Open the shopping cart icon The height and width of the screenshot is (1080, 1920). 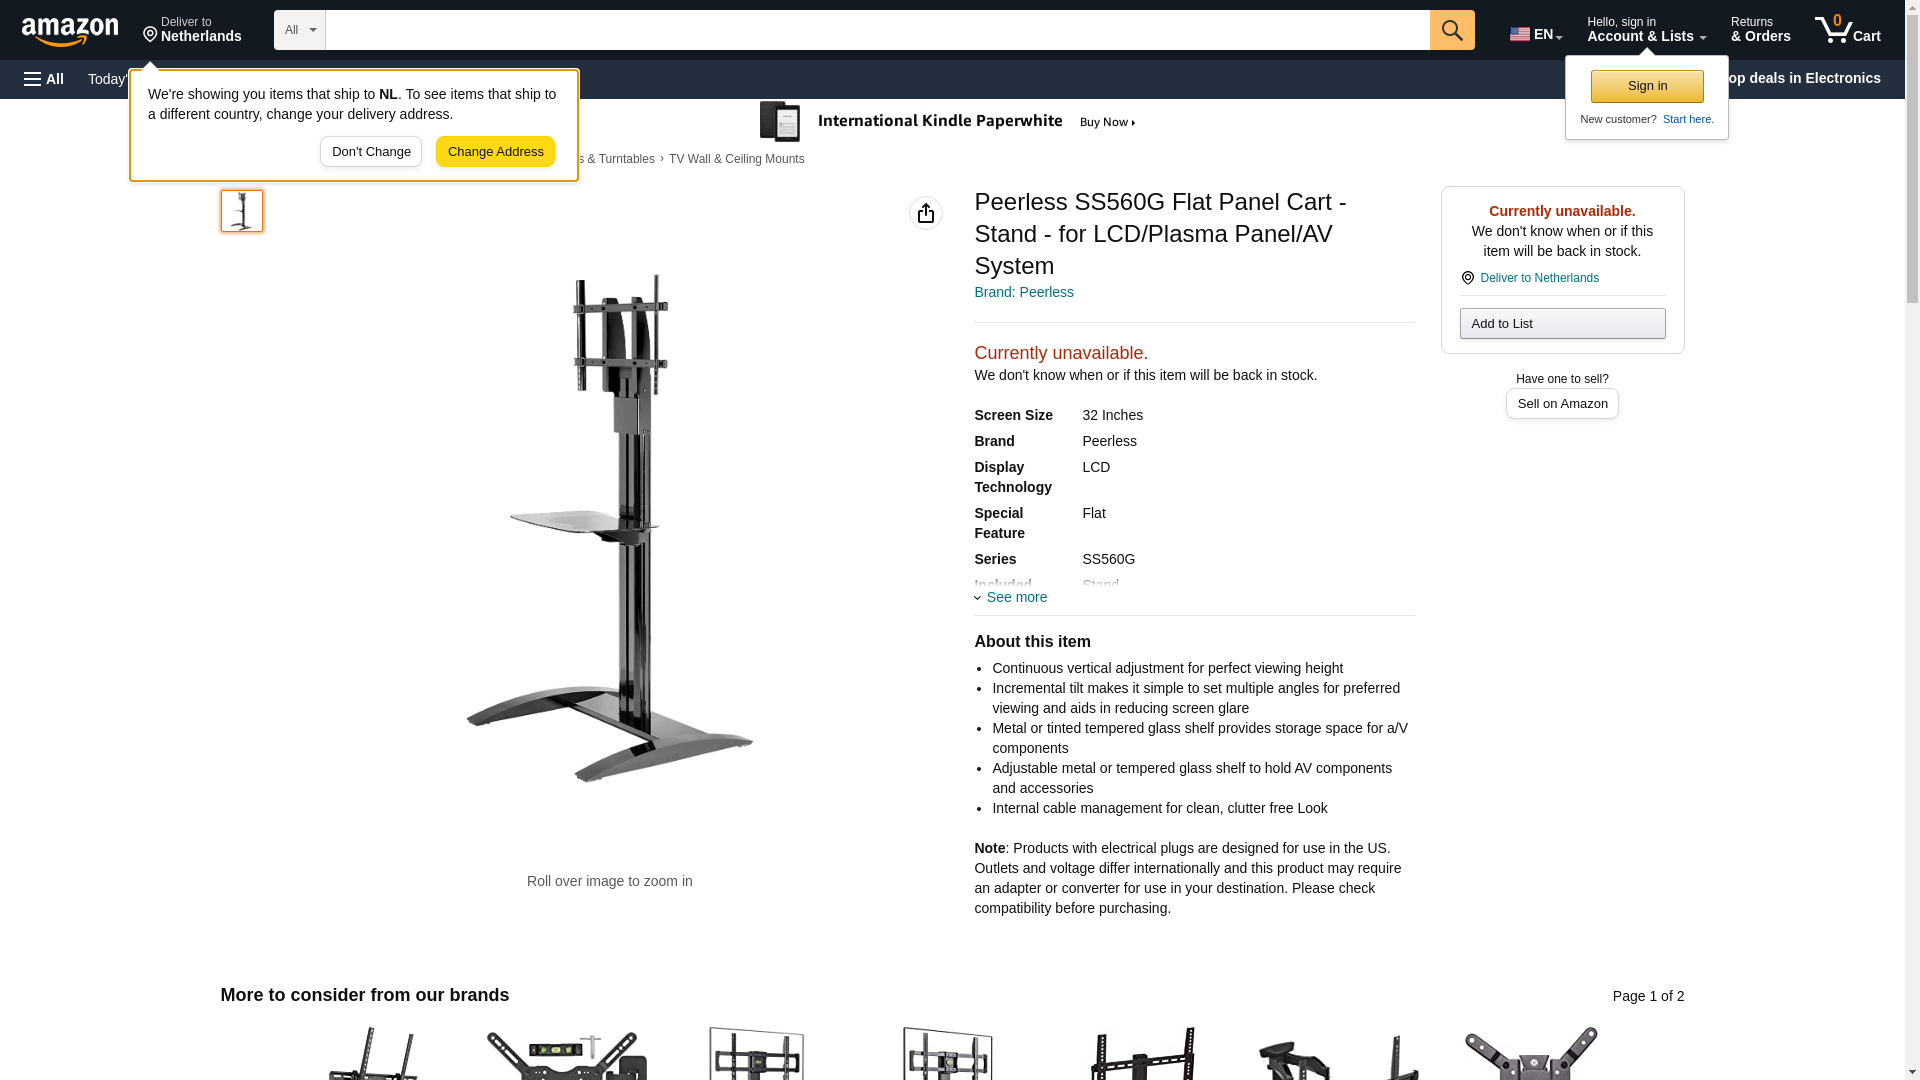click(x=1848, y=30)
